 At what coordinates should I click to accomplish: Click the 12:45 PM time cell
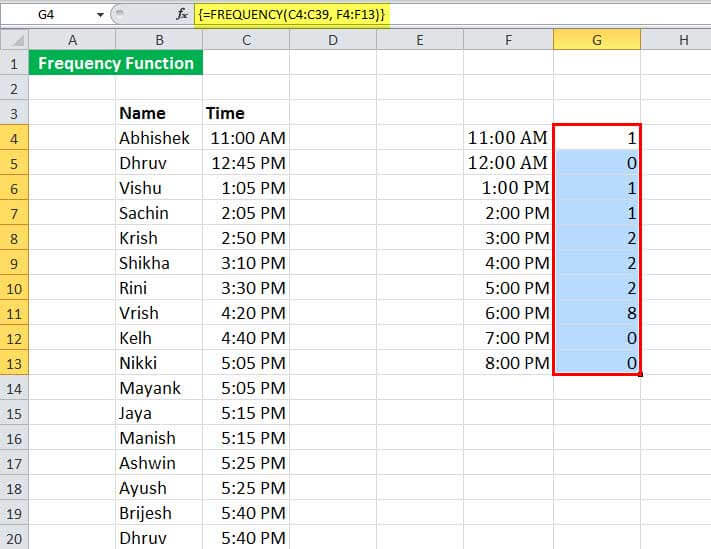coord(245,163)
